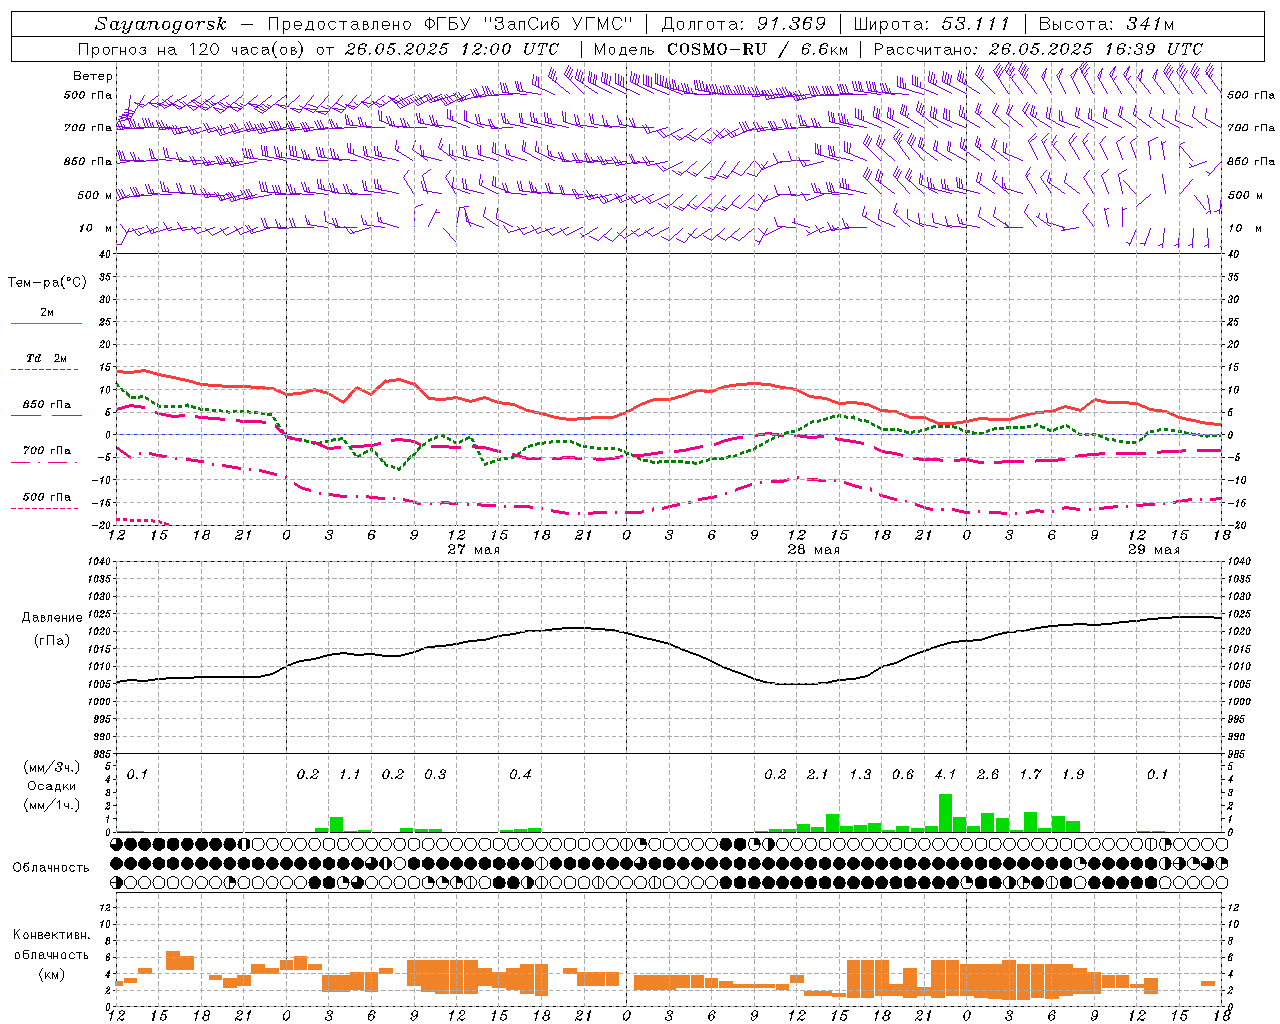Viewport: 1280px width, 1024px height.
Task: Click the red line sample under '2м' legend
Action: [46, 324]
